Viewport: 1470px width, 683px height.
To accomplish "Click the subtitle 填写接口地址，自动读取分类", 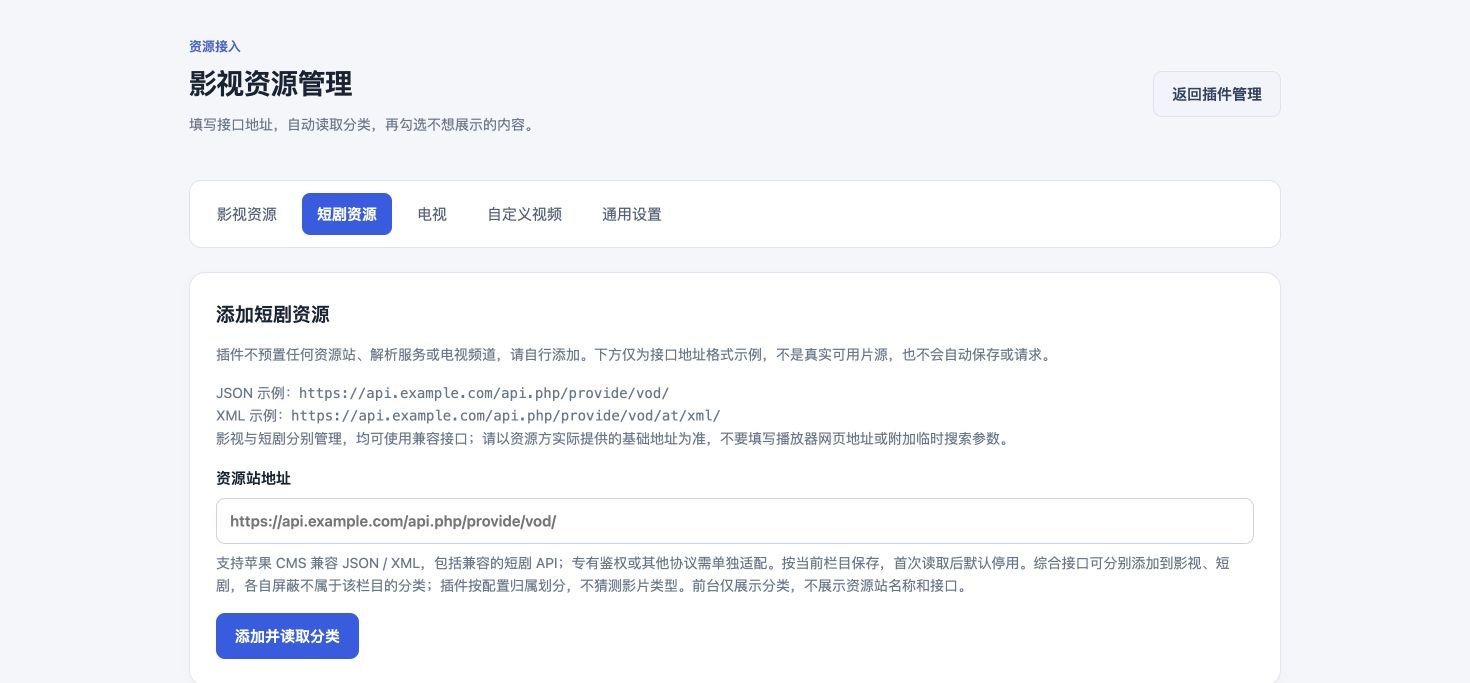I will (x=361, y=125).
